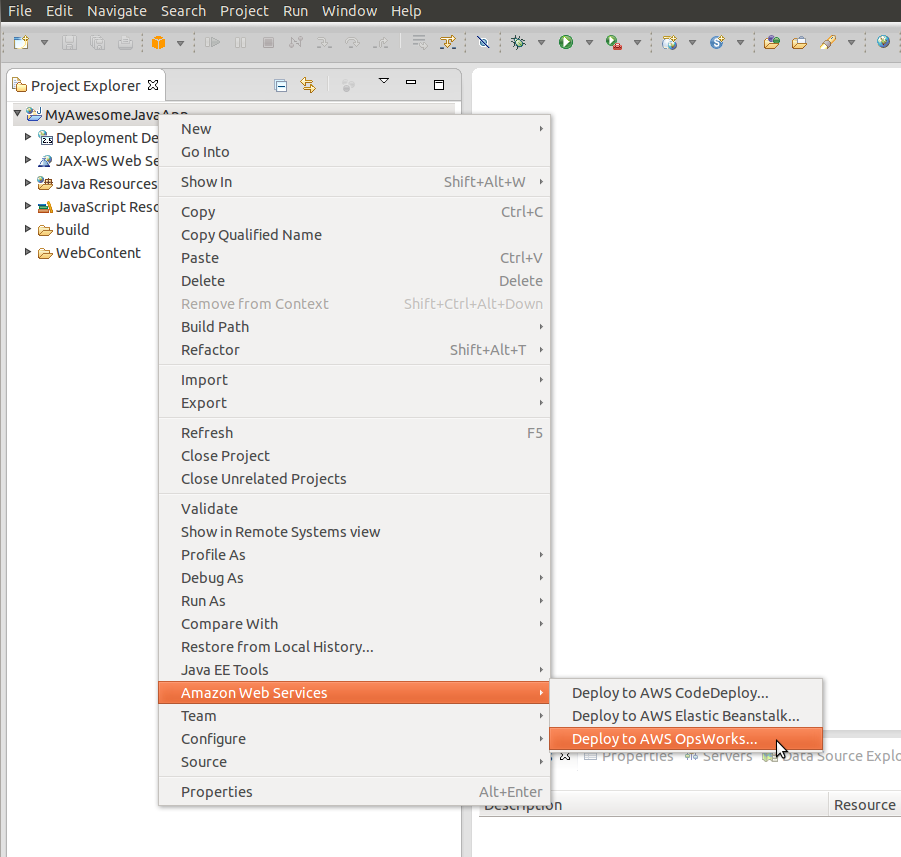
Task: Click the Skip All Breakpoints icon
Action: (483, 43)
